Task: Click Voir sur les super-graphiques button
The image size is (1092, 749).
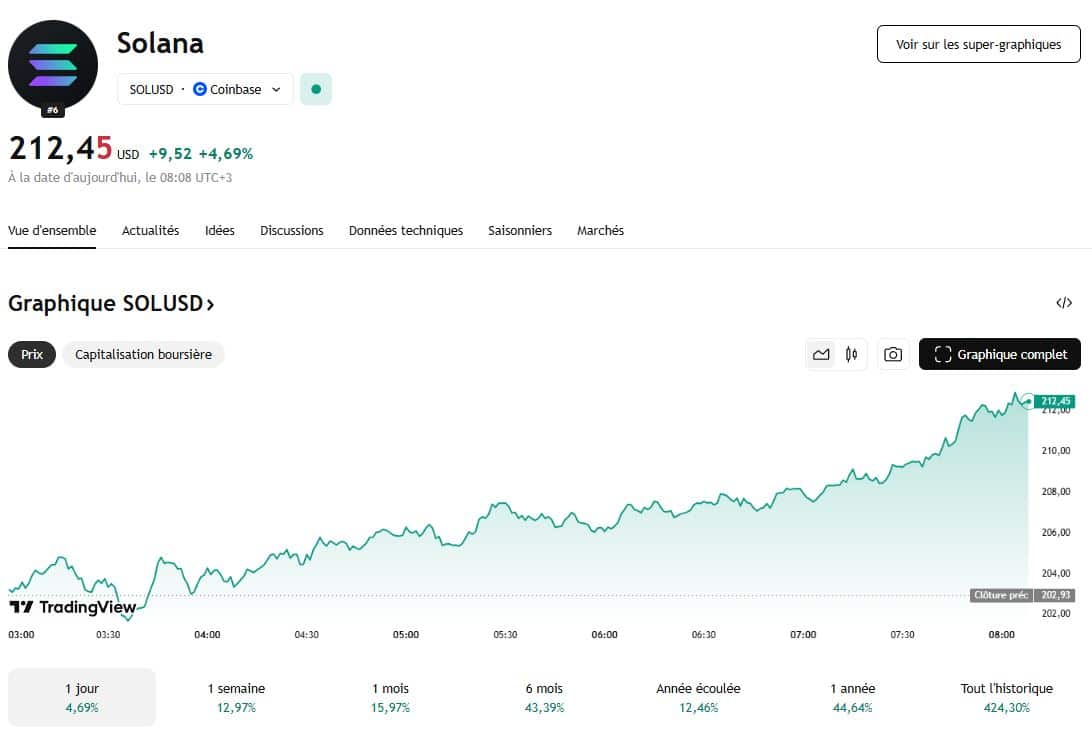Action: [x=978, y=45]
